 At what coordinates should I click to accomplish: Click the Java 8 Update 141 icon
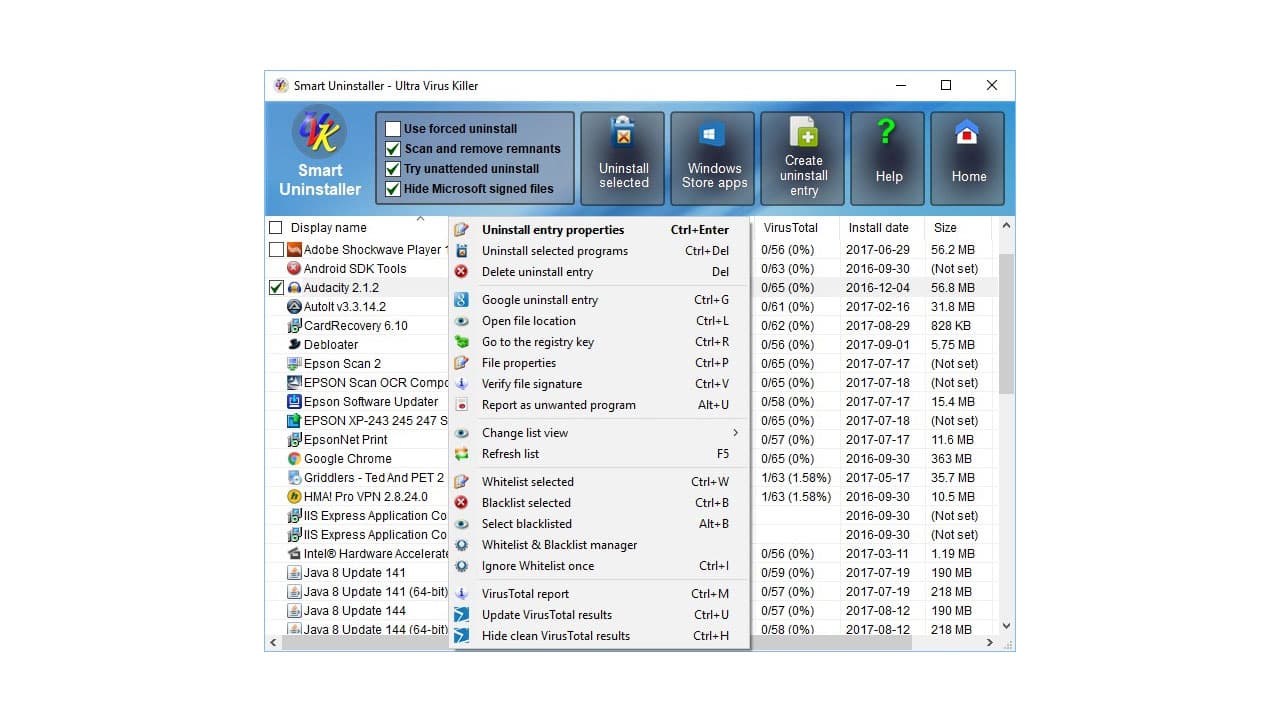293,572
